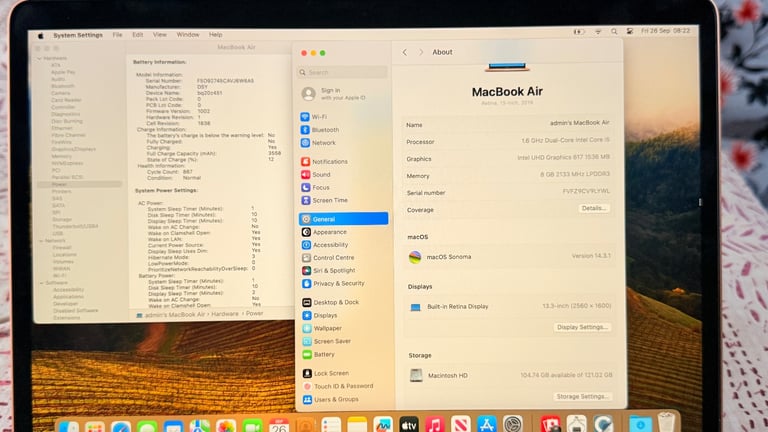This screenshot has width=768, height=432.
Task: Open Edit menu
Action: 138,35
